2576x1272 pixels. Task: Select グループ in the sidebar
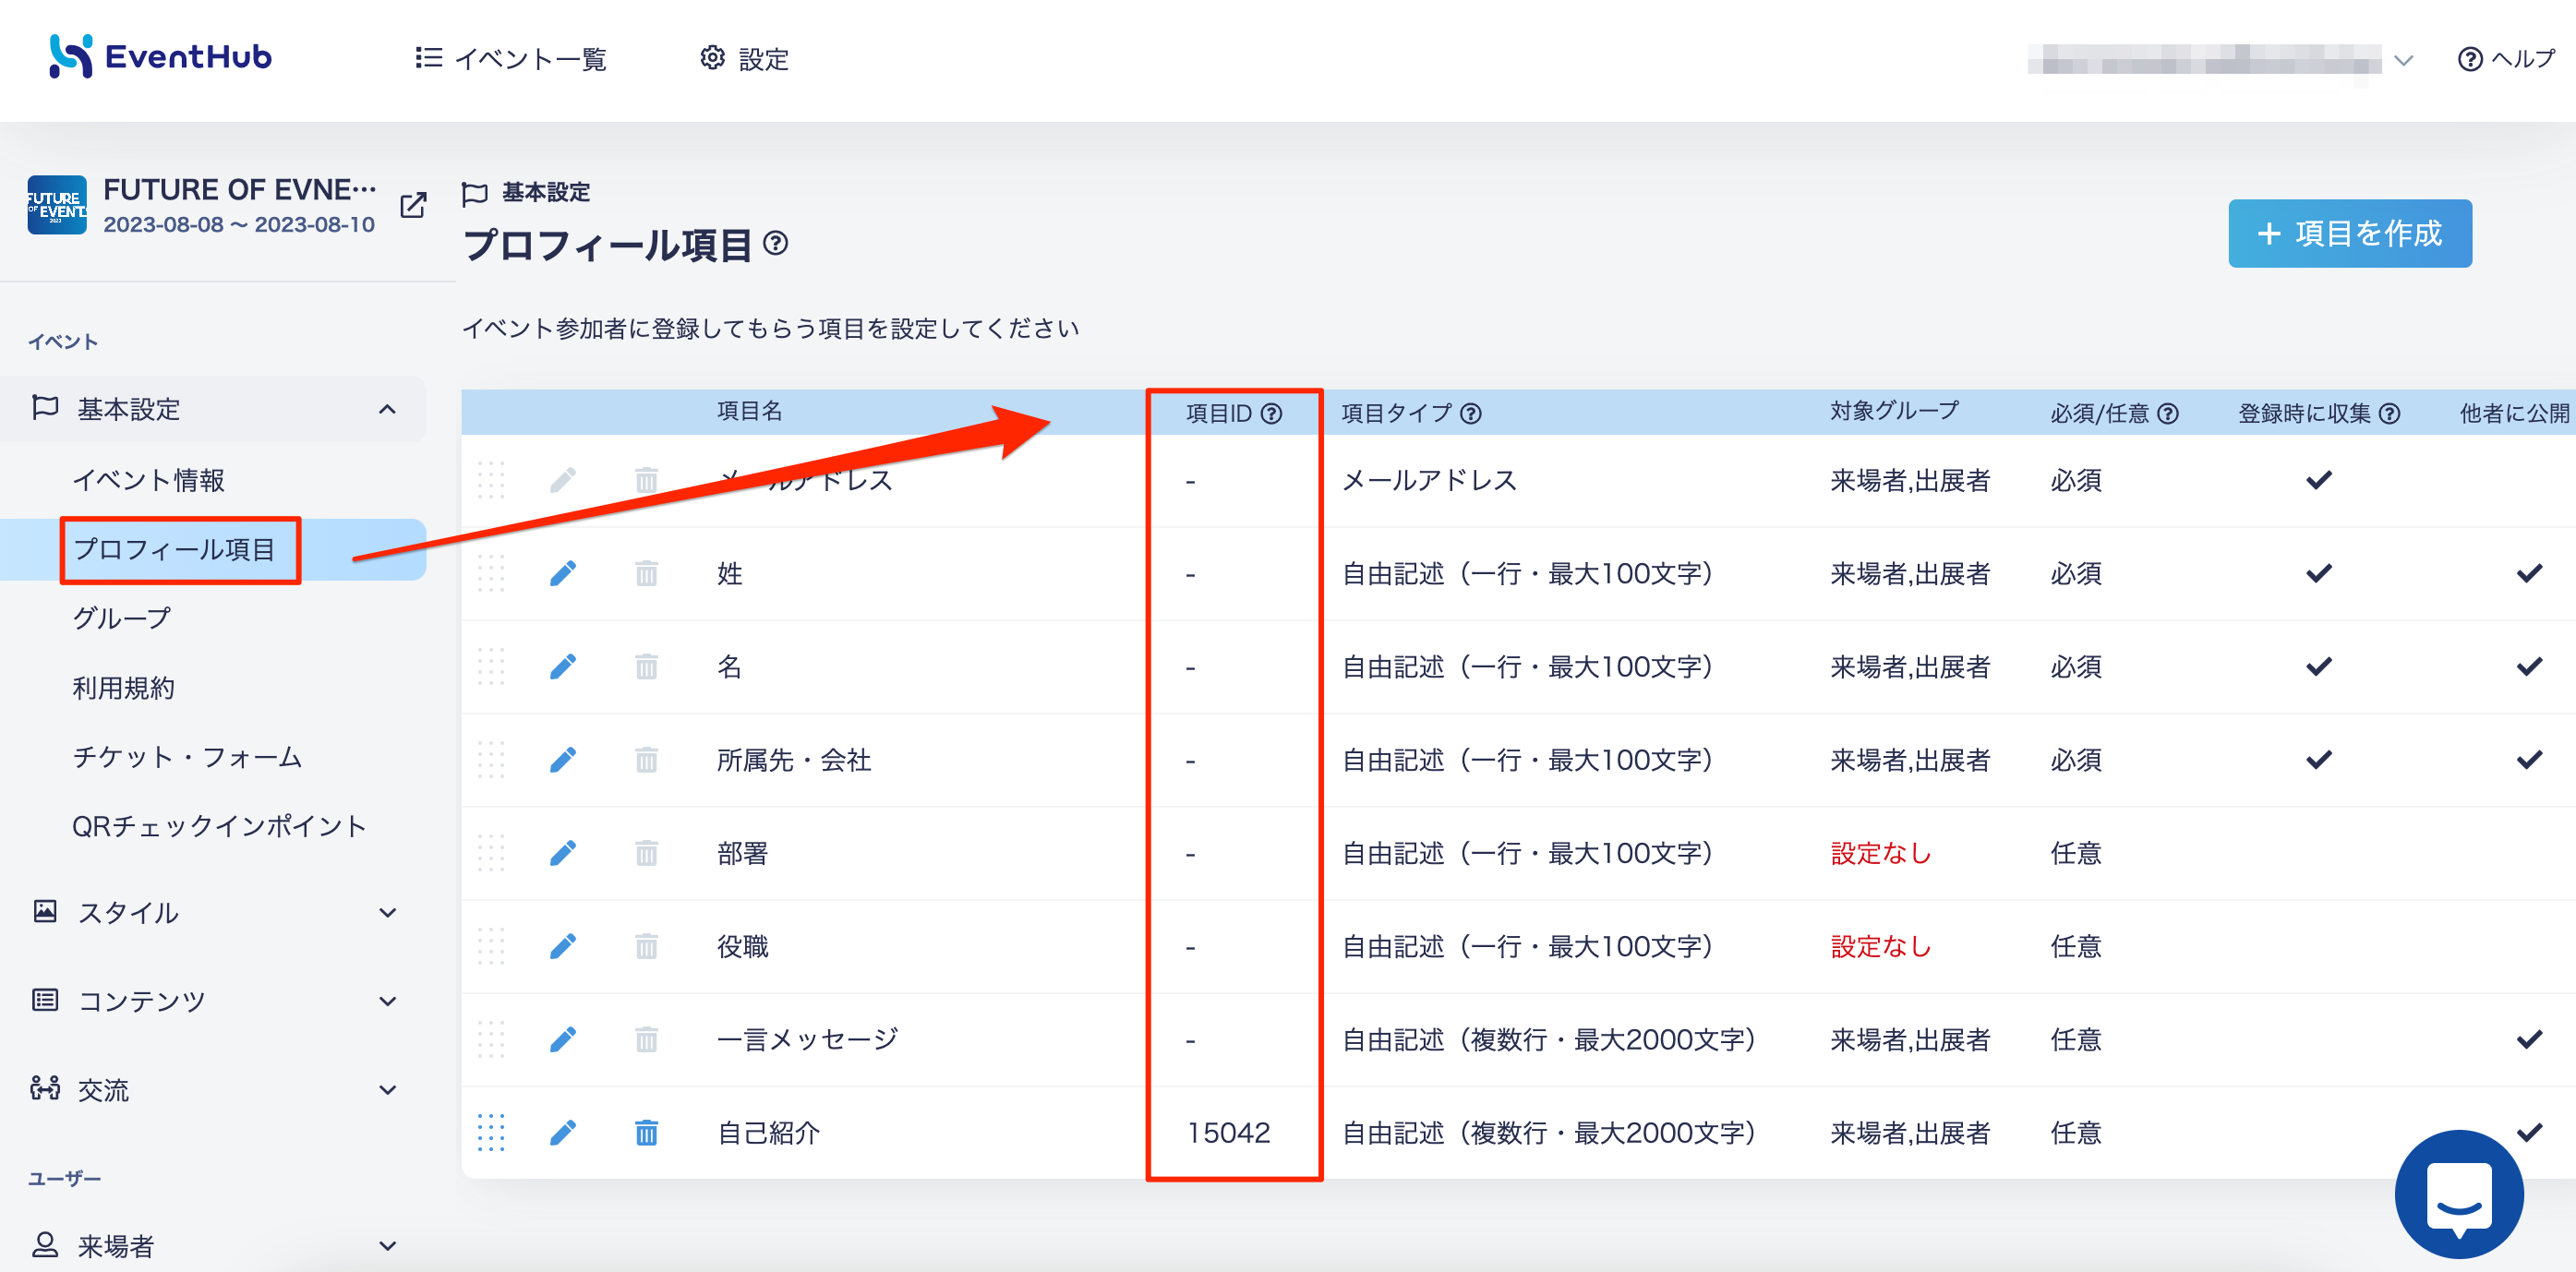pyautogui.click(x=122, y=618)
